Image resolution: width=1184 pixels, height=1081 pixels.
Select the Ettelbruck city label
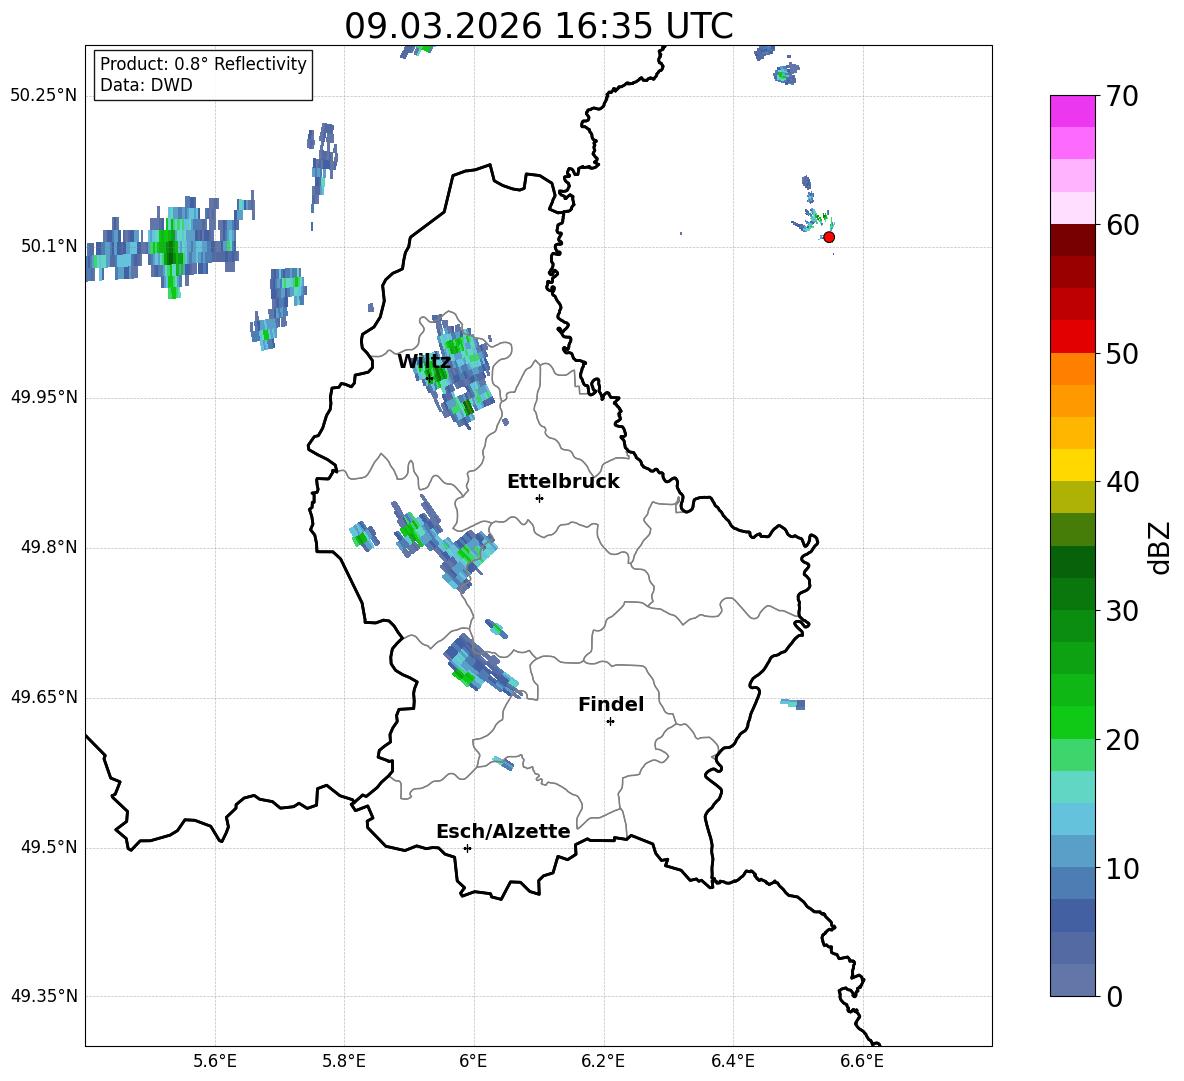[562, 482]
